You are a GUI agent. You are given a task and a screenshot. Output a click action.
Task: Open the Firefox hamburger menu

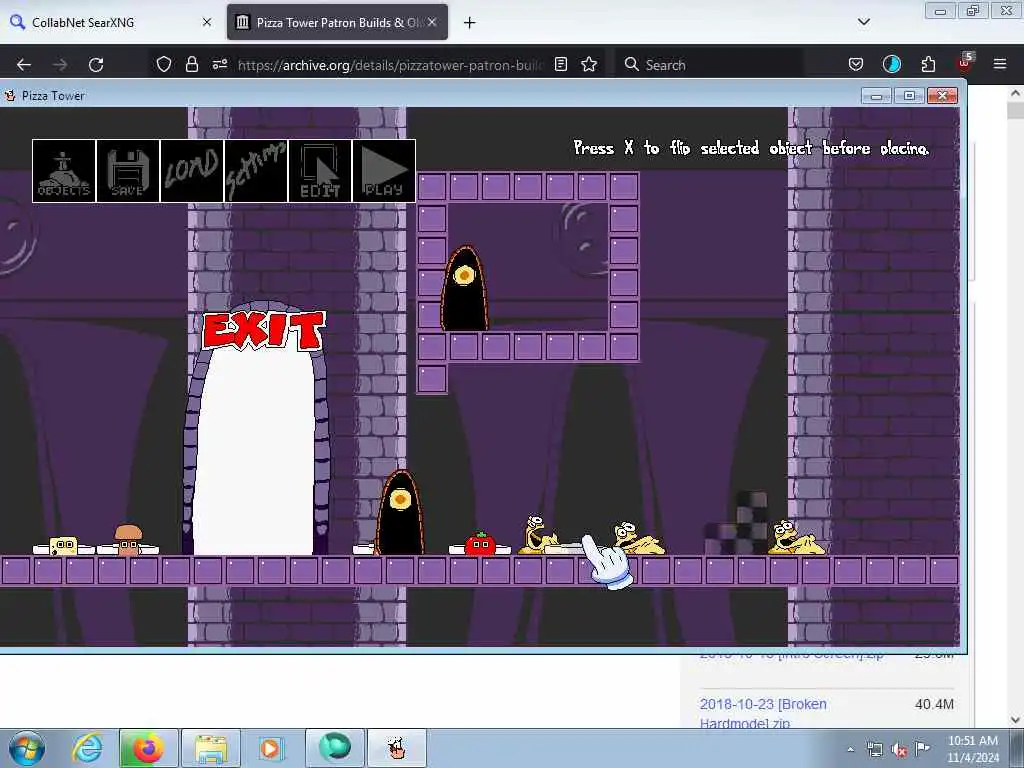pyautogui.click(x=1000, y=64)
